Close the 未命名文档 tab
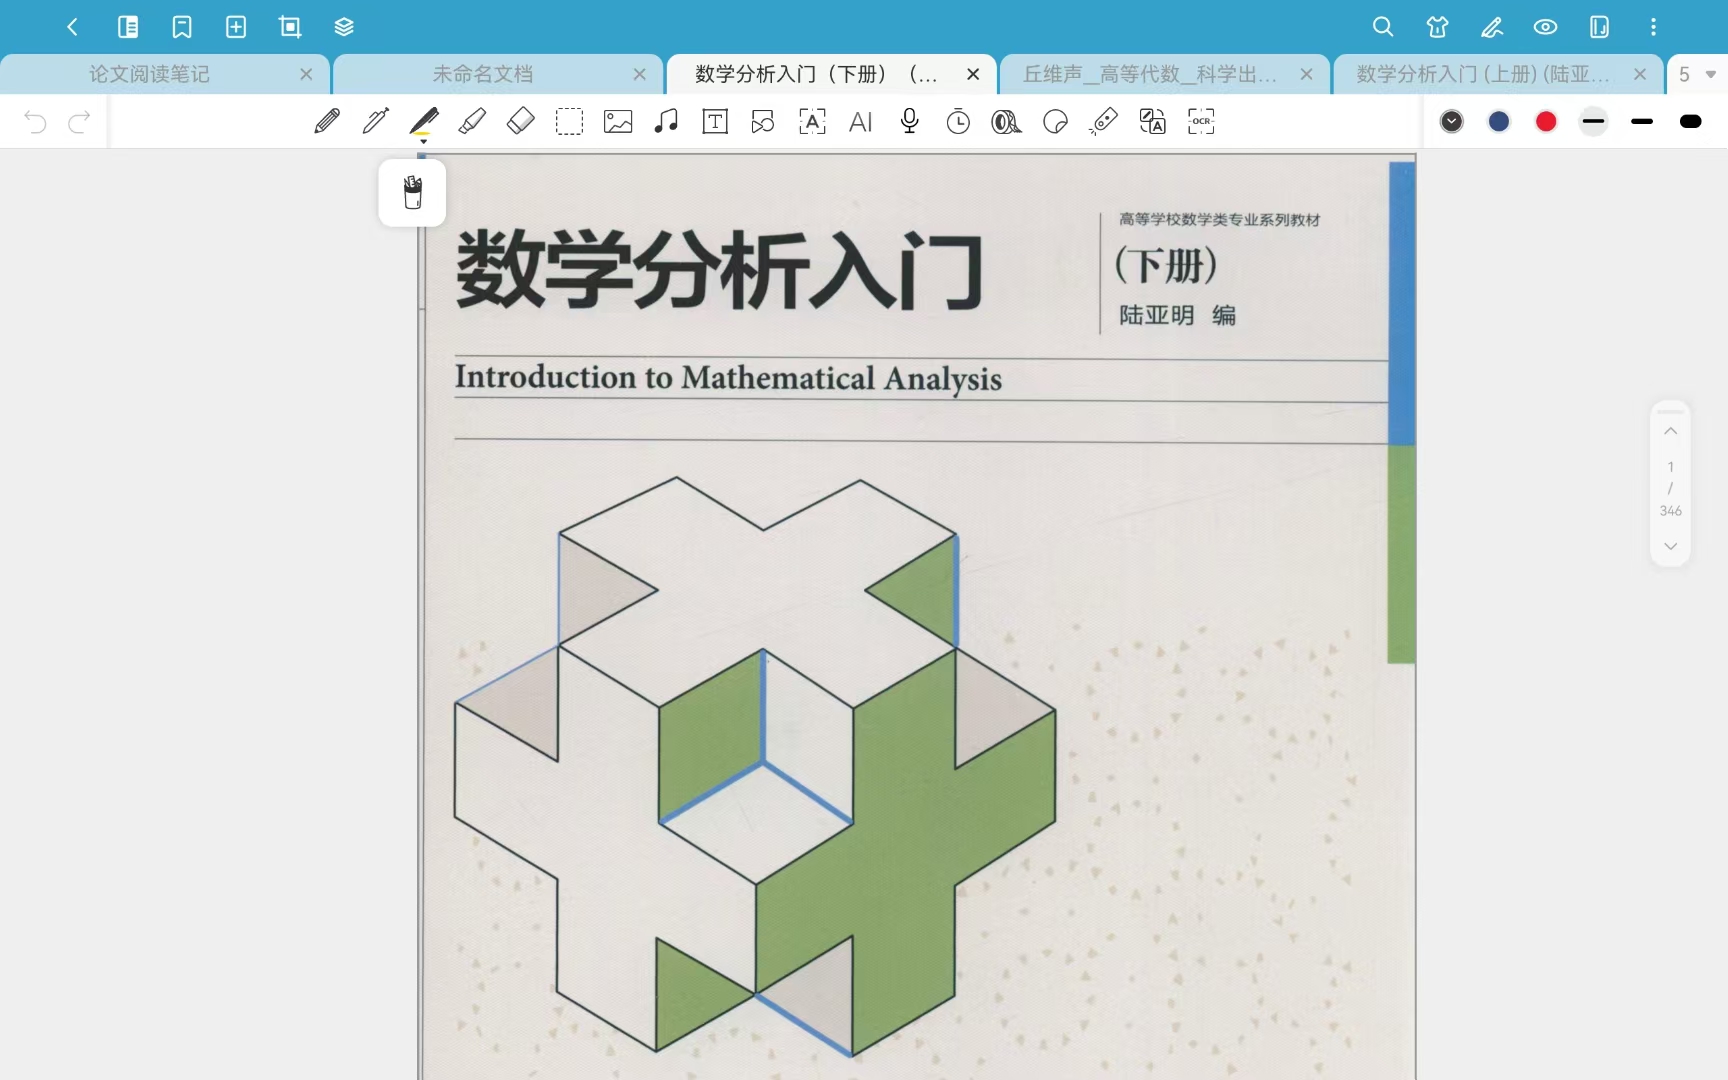 639,74
